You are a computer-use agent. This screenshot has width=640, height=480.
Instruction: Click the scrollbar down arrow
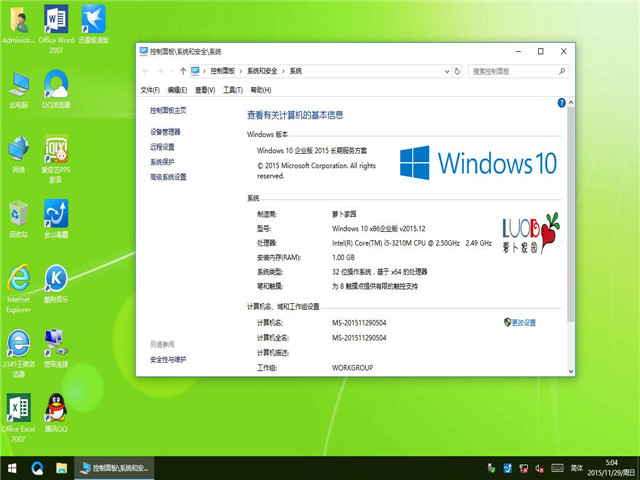click(571, 371)
